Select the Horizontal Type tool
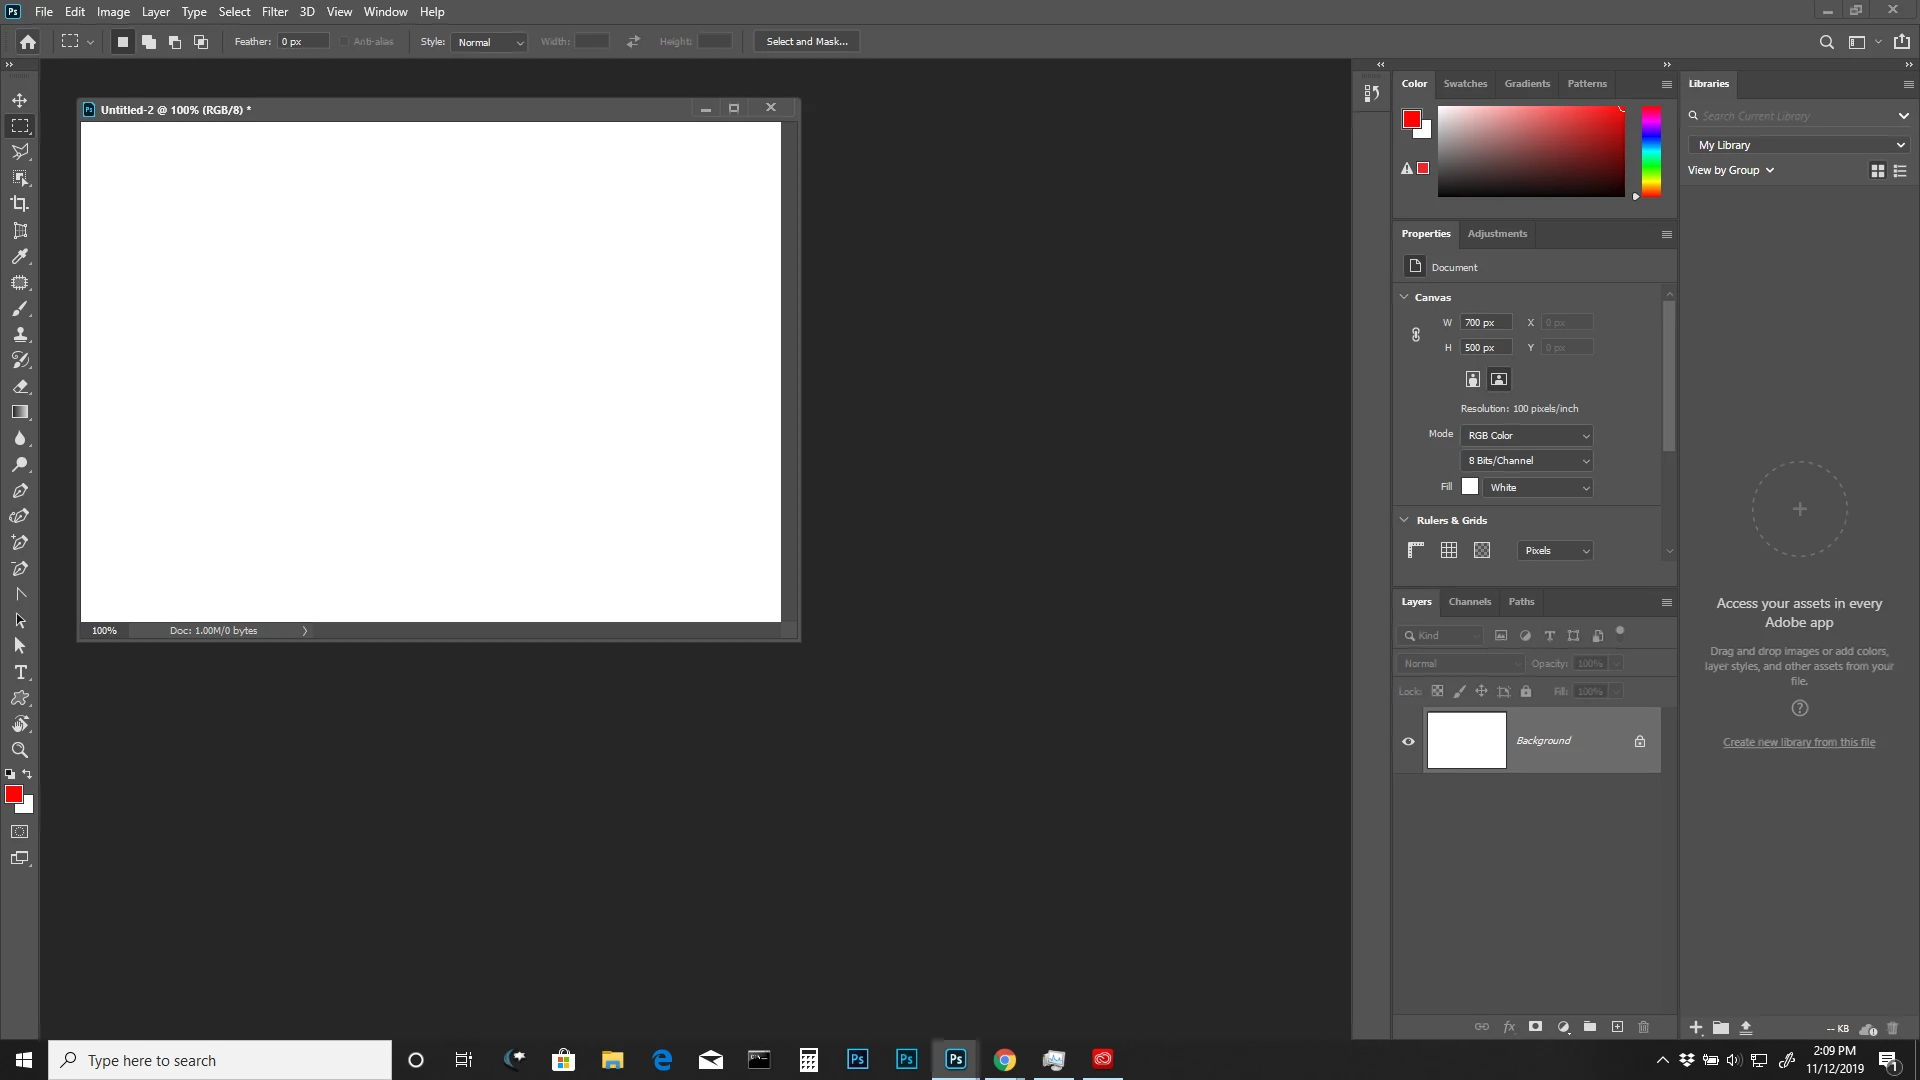The width and height of the screenshot is (1920, 1080). [20, 672]
